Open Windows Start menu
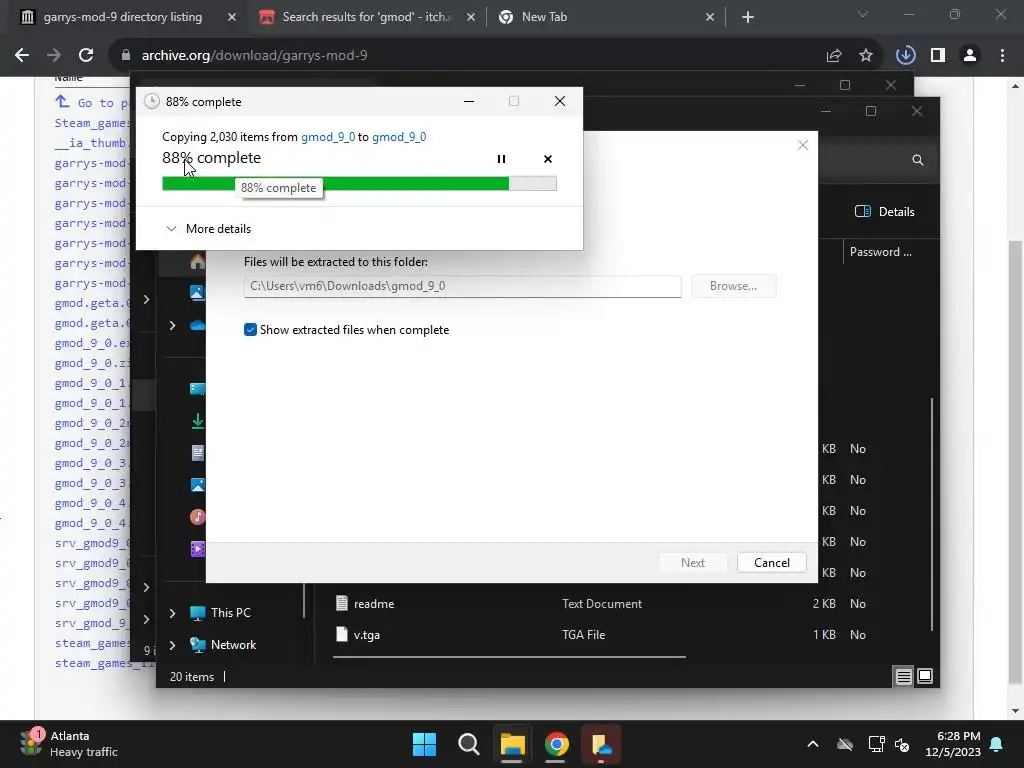Image resolution: width=1024 pixels, height=768 pixels. click(424, 744)
